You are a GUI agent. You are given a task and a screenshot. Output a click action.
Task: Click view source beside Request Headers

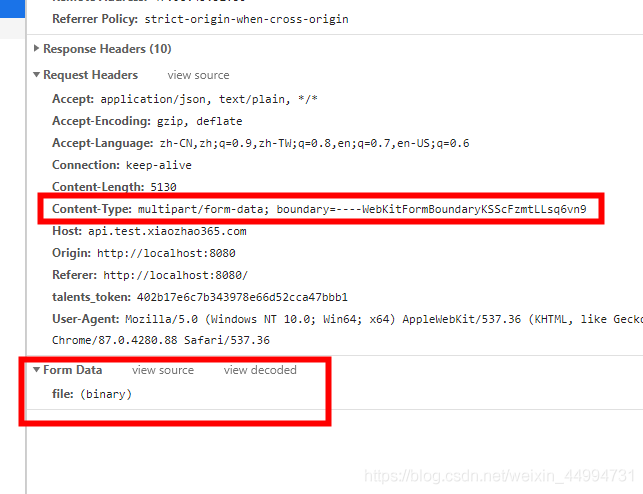198,75
